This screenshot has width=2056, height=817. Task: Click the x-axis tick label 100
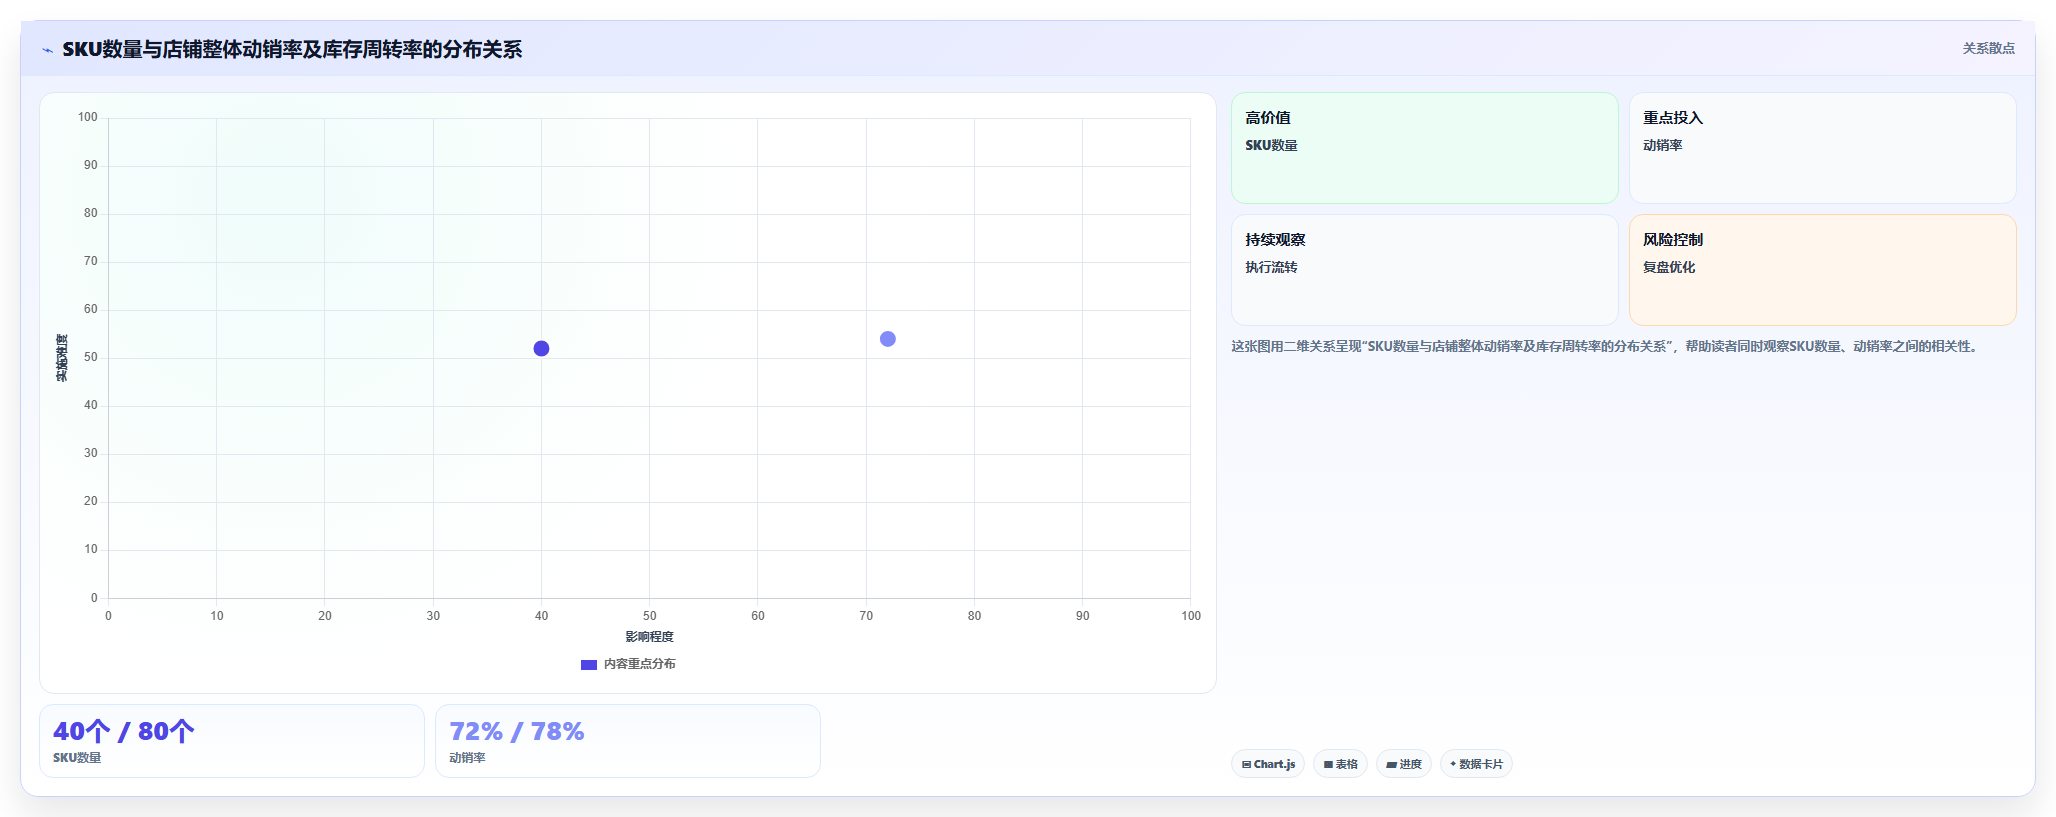(1191, 616)
